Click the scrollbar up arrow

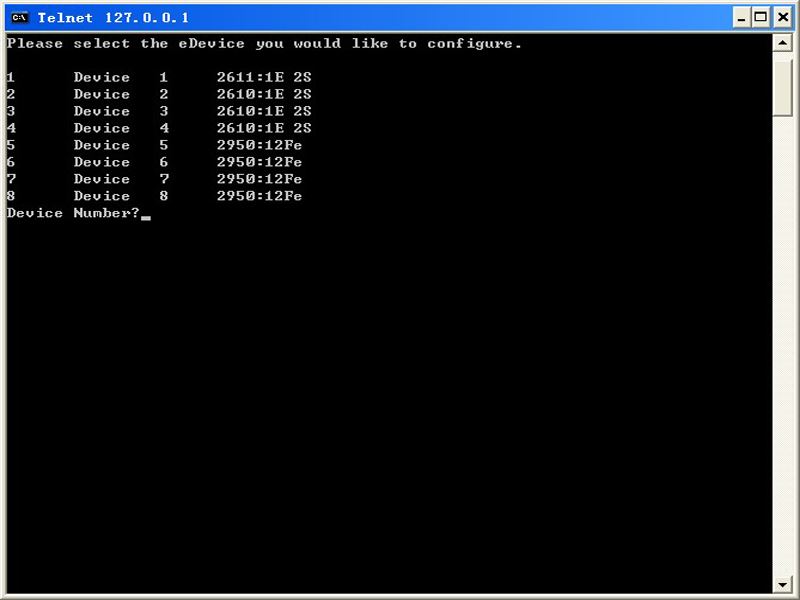(782, 43)
